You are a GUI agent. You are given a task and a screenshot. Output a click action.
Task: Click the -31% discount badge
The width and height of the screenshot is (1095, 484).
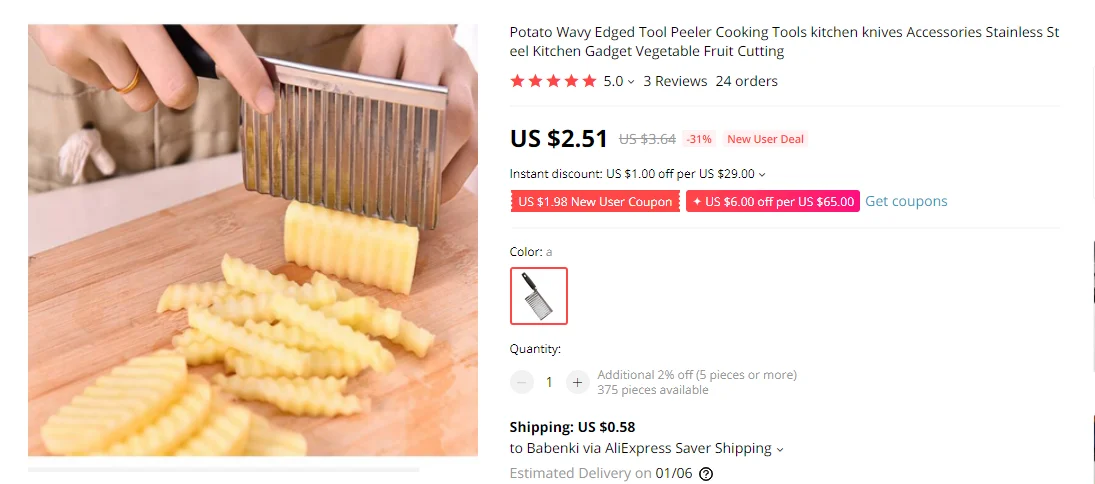pos(699,139)
